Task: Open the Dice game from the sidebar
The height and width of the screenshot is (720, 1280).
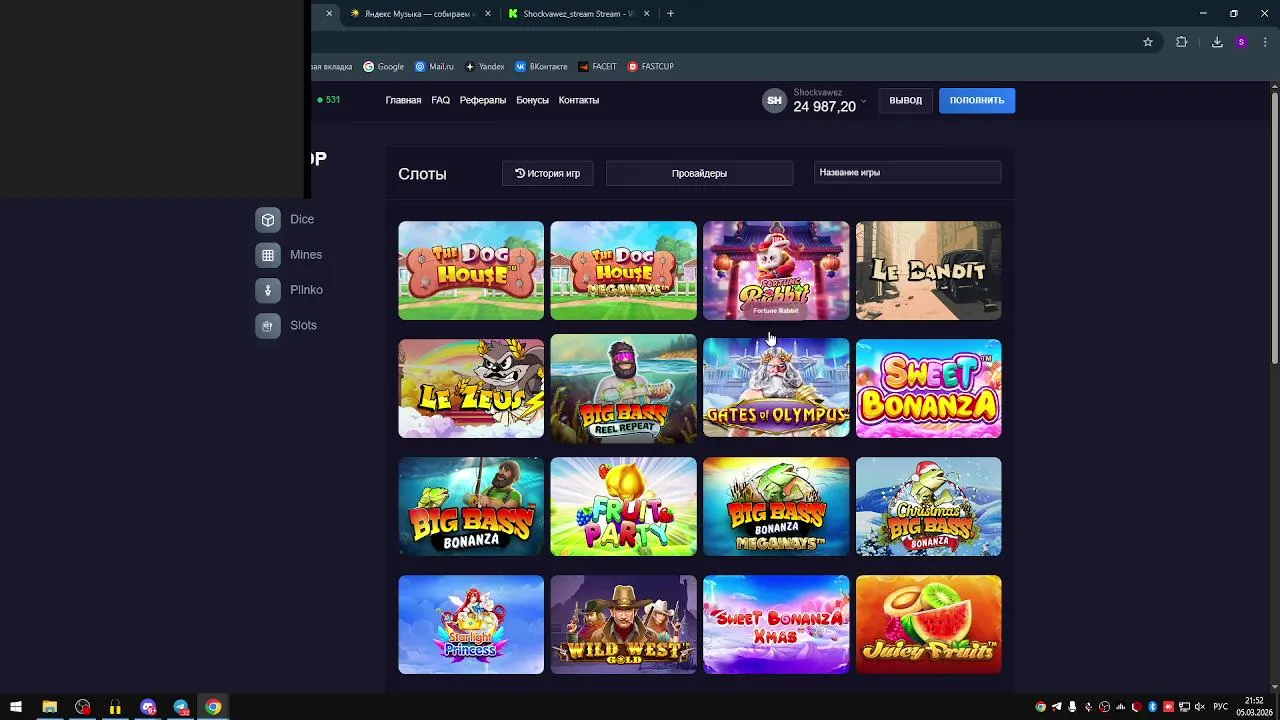Action: [x=285, y=219]
